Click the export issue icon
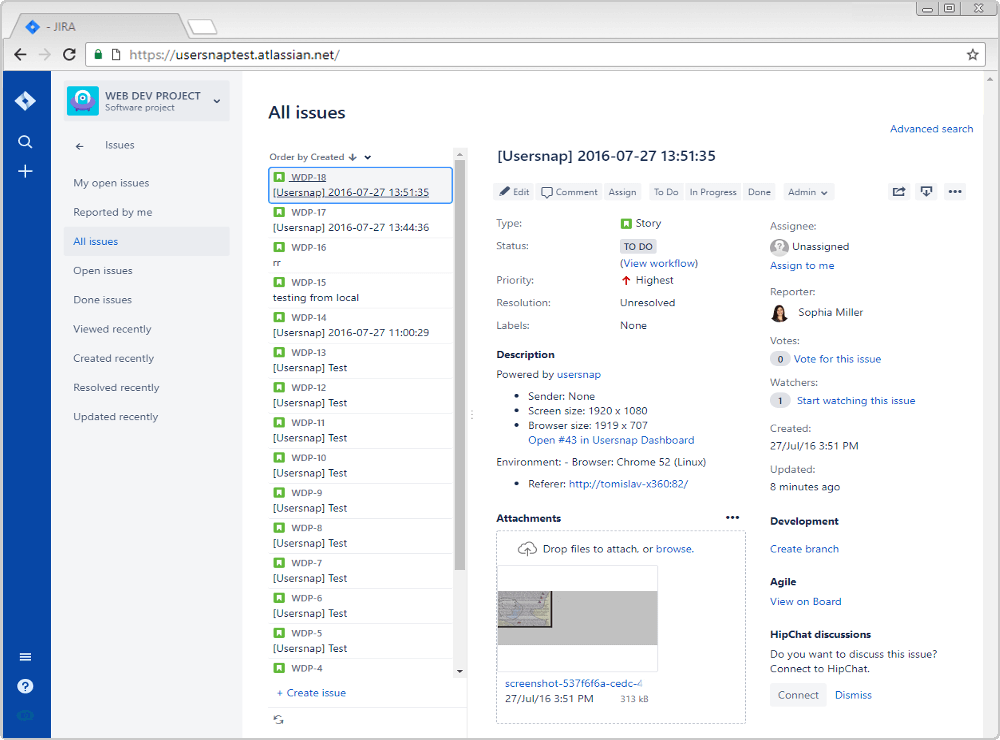This screenshot has width=1000, height=740. (926, 192)
